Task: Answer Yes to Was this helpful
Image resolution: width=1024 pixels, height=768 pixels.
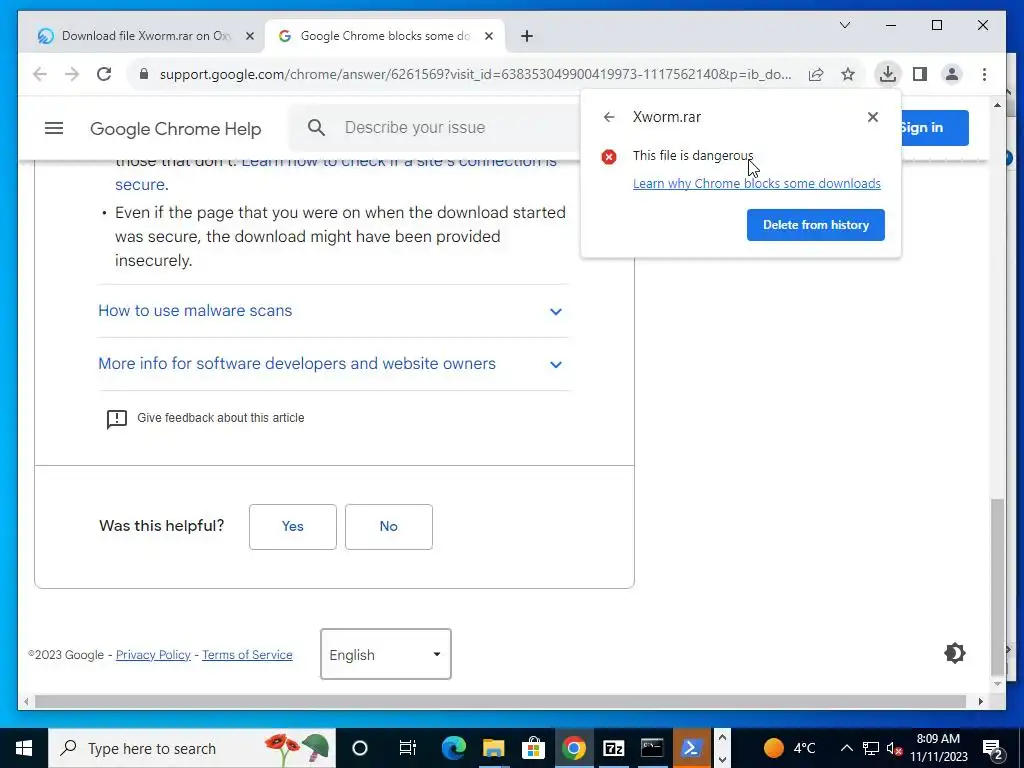Action: pos(293,526)
